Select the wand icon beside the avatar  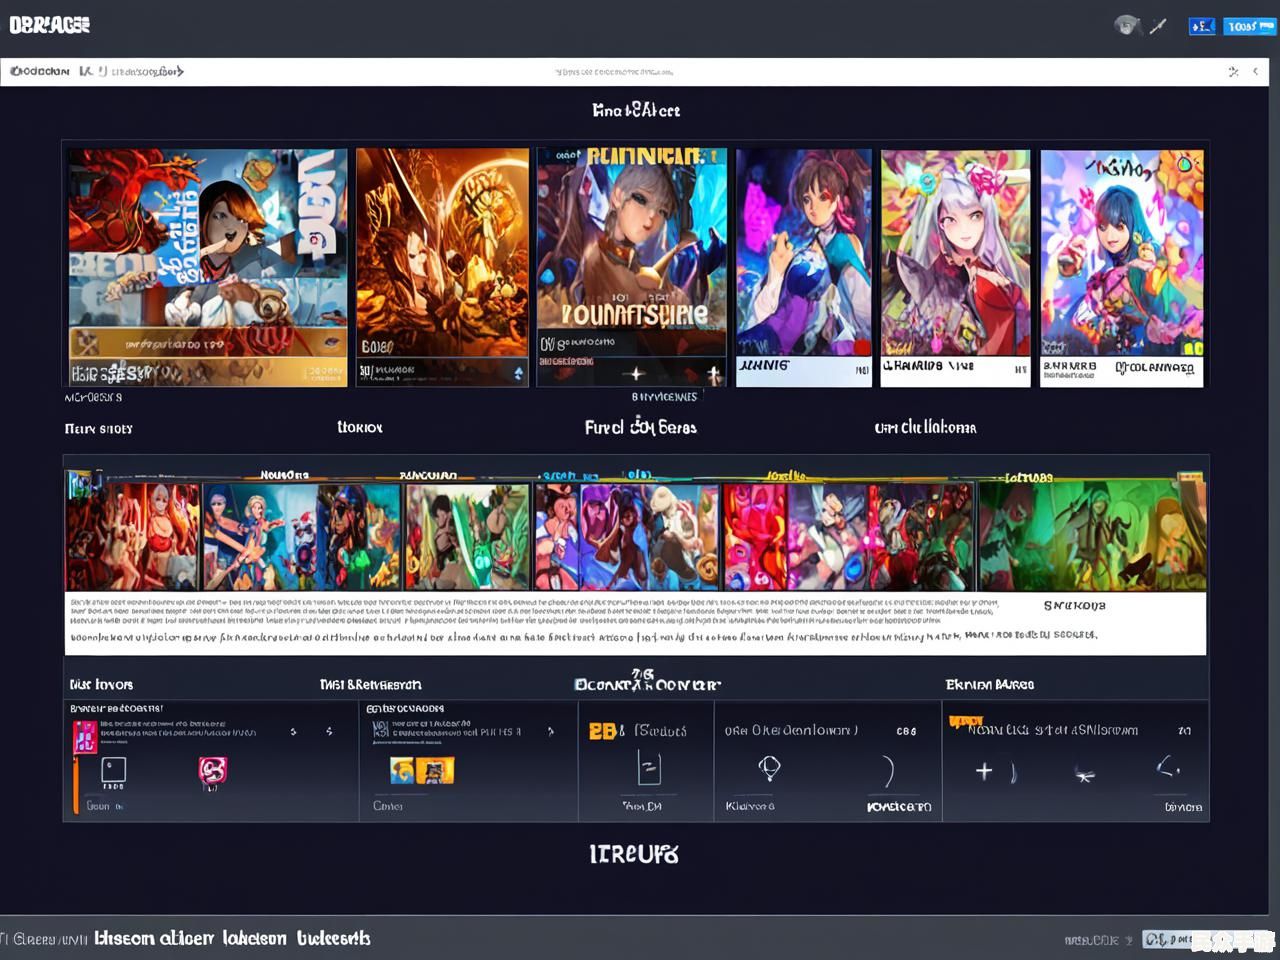tap(1158, 26)
